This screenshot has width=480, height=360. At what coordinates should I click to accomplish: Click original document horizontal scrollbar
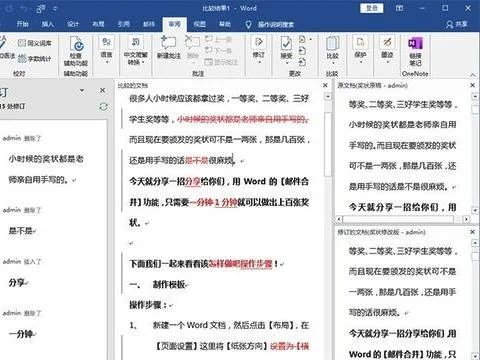398,219
